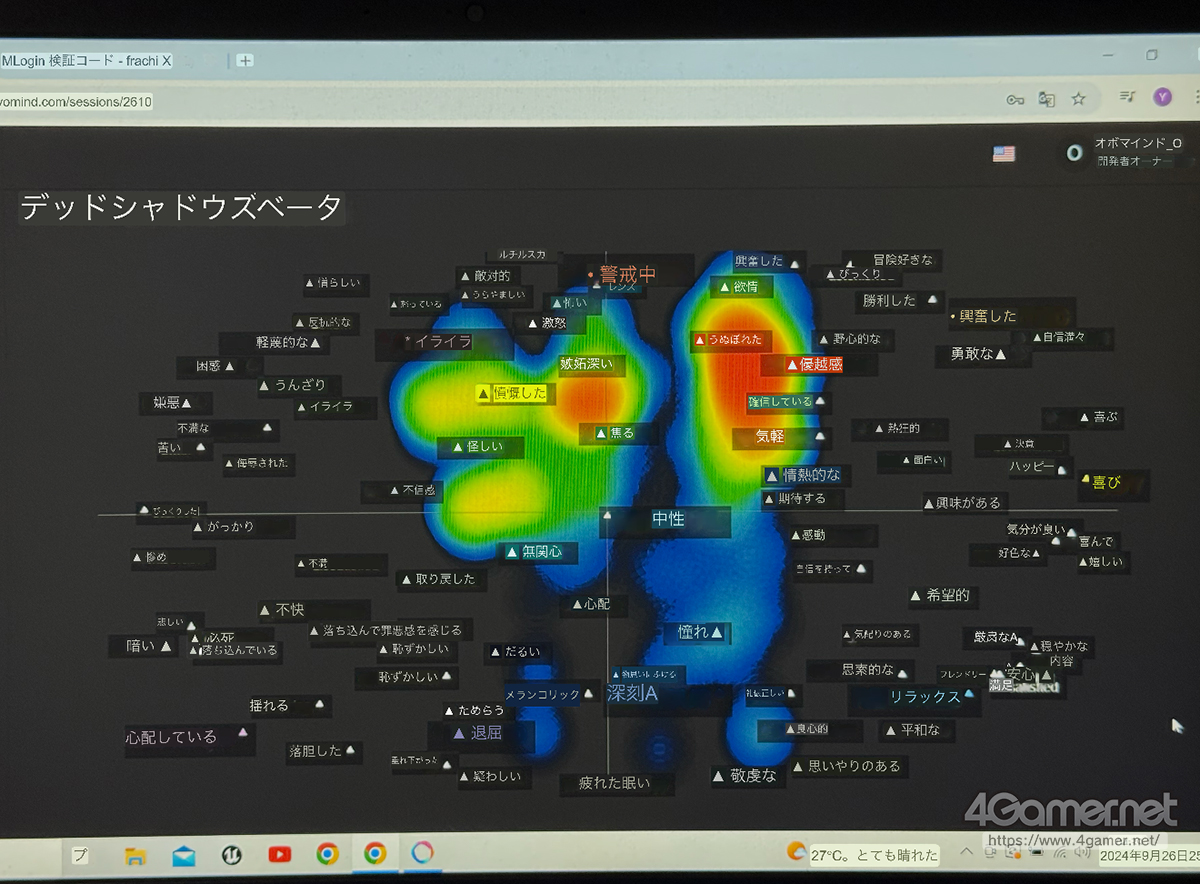Open YouTube icon on the taskbar
The width and height of the screenshot is (1200, 884).
click(x=279, y=854)
